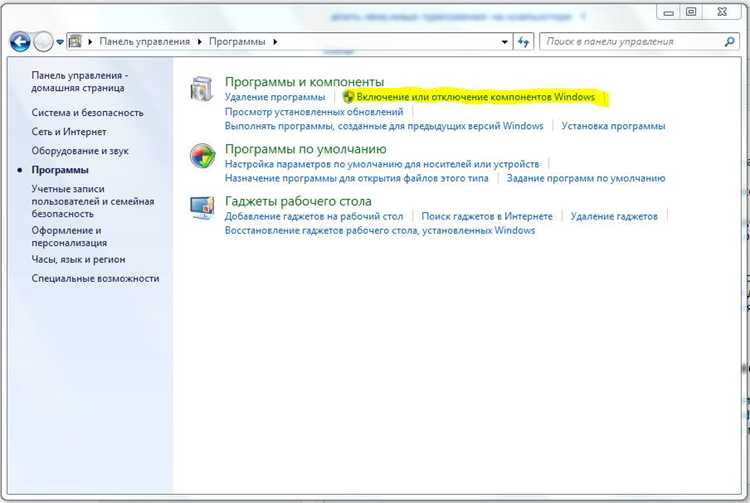Click Восстановление гаджетов рабочего стола, установленных Windows
This screenshot has height=503, width=750.
[x=380, y=231]
